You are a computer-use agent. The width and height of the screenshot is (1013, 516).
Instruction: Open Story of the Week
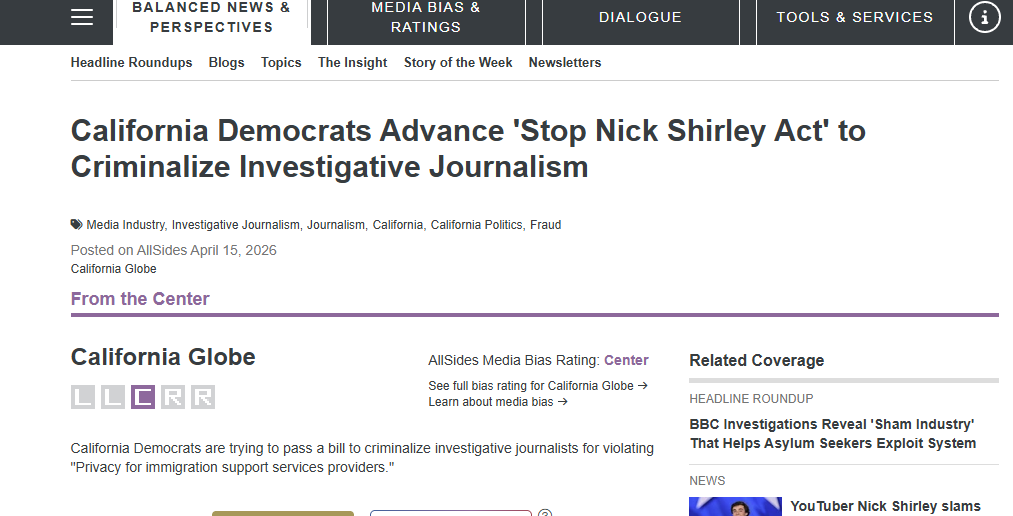click(458, 63)
